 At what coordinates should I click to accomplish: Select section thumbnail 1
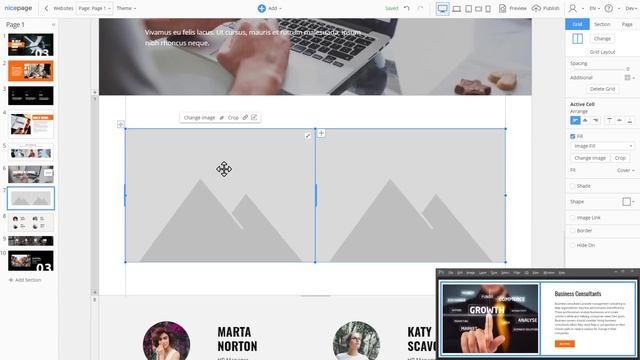click(x=31, y=45)
